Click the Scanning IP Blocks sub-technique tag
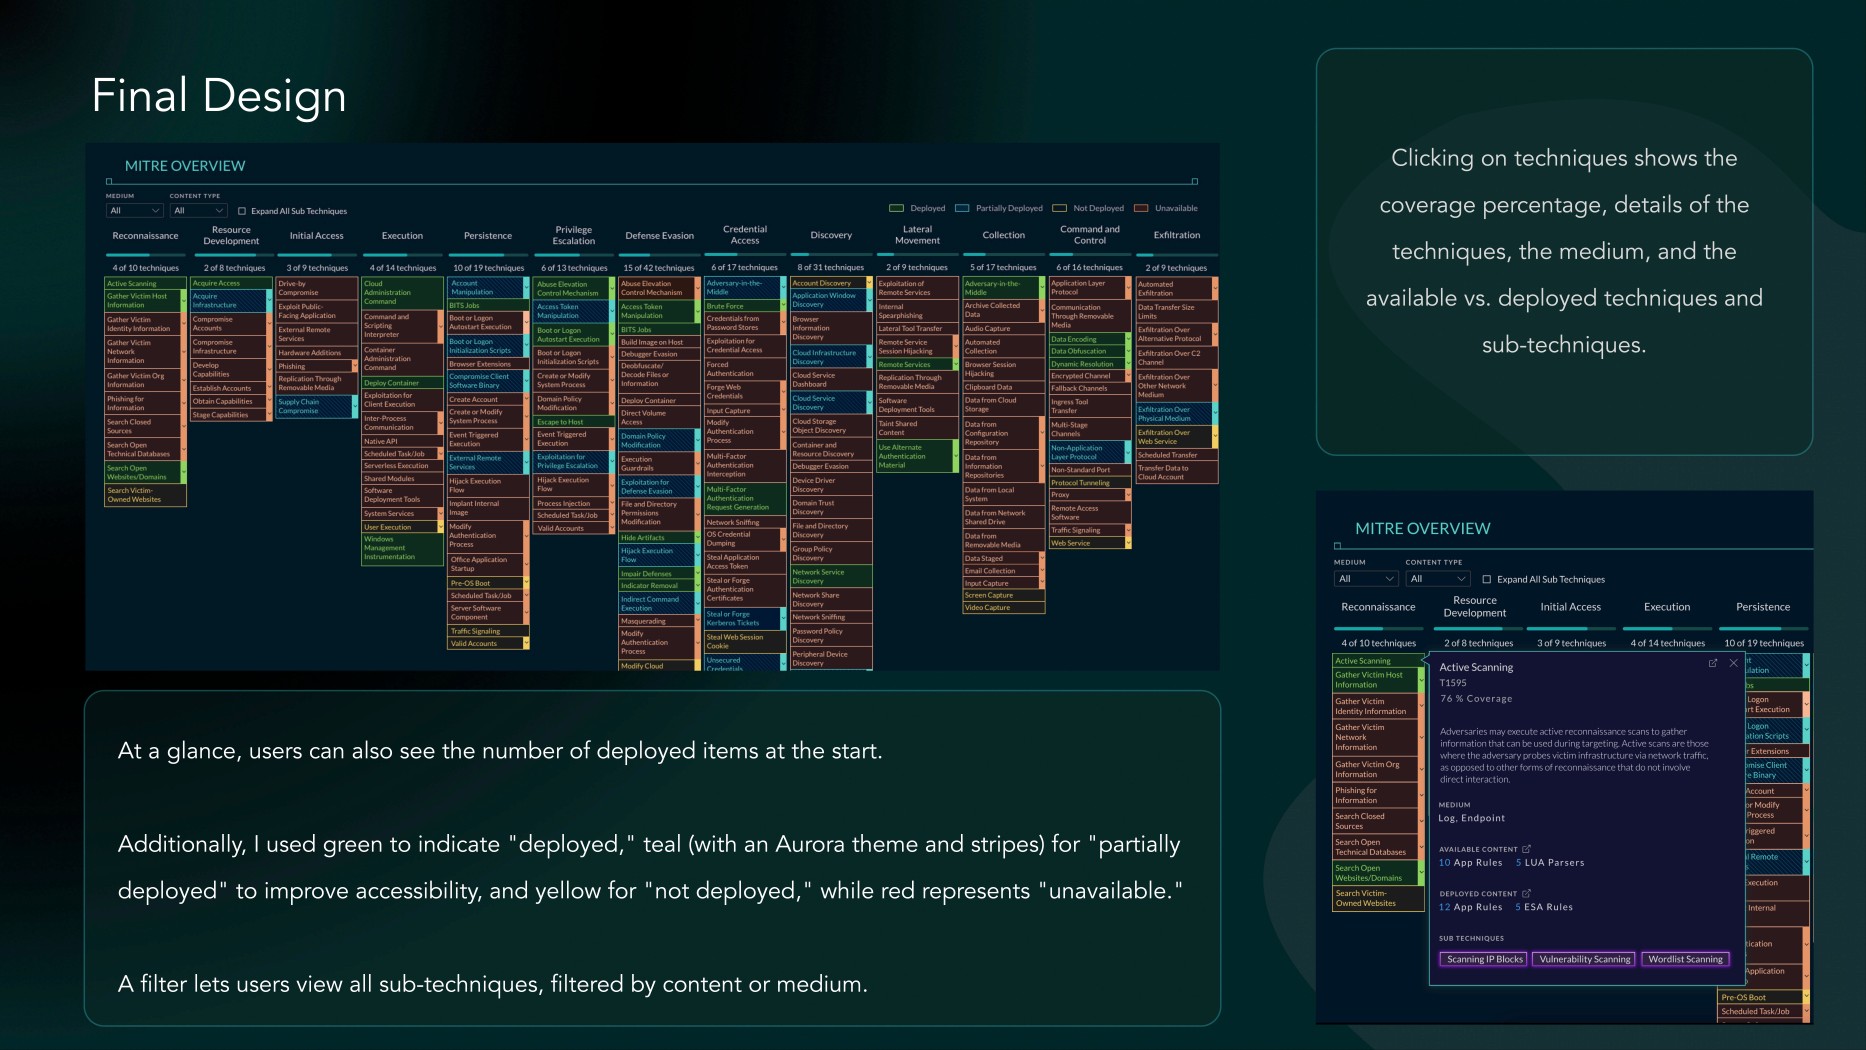Screen dimensions: 1866x1050 (1484, 959)
